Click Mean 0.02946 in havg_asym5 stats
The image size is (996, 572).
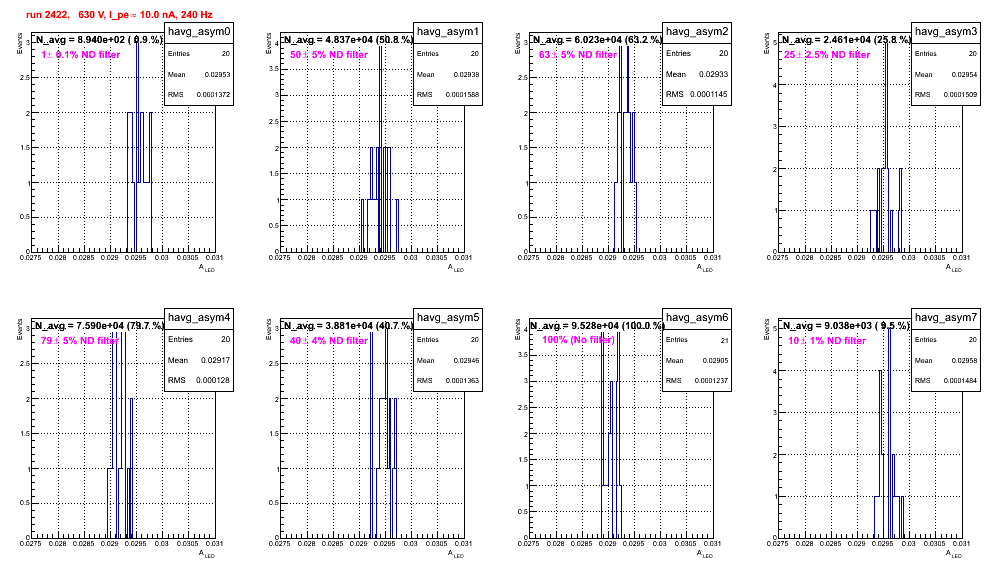click(448, 360)
